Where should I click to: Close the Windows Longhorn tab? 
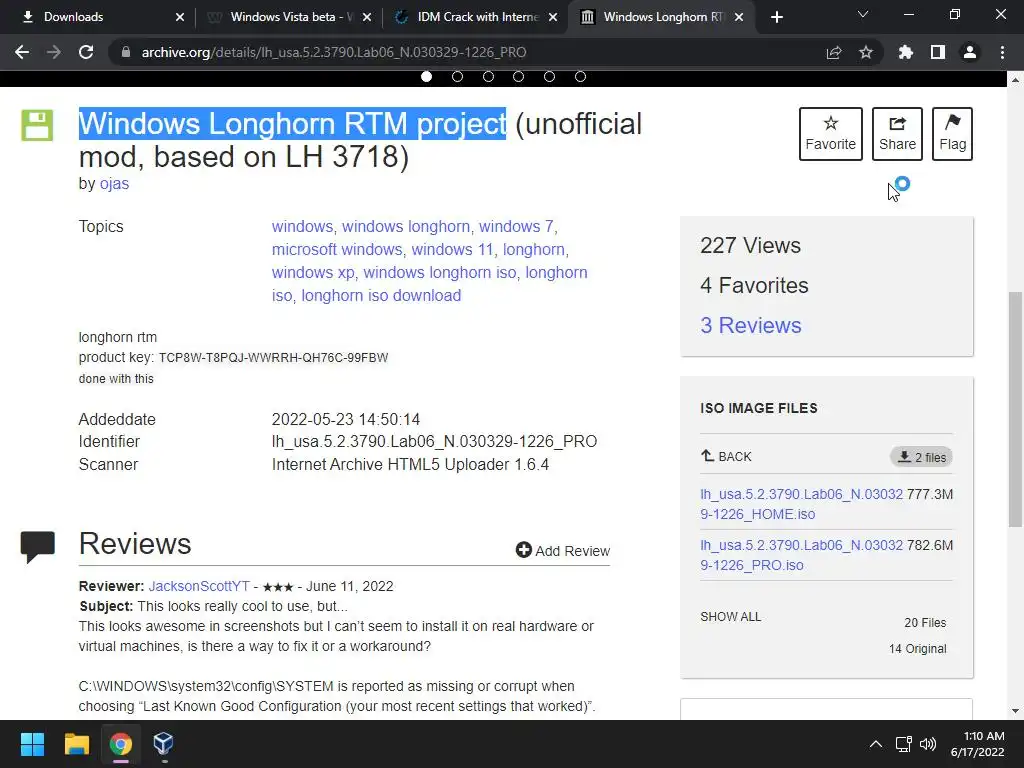(x=739, y=17)
